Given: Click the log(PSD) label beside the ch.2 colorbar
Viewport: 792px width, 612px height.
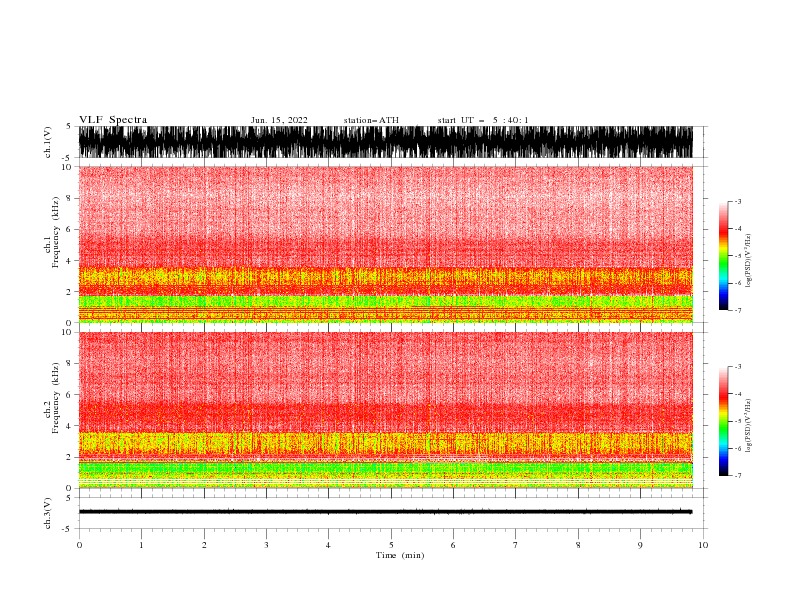Looking at the screenshot, I should point(748,425).
